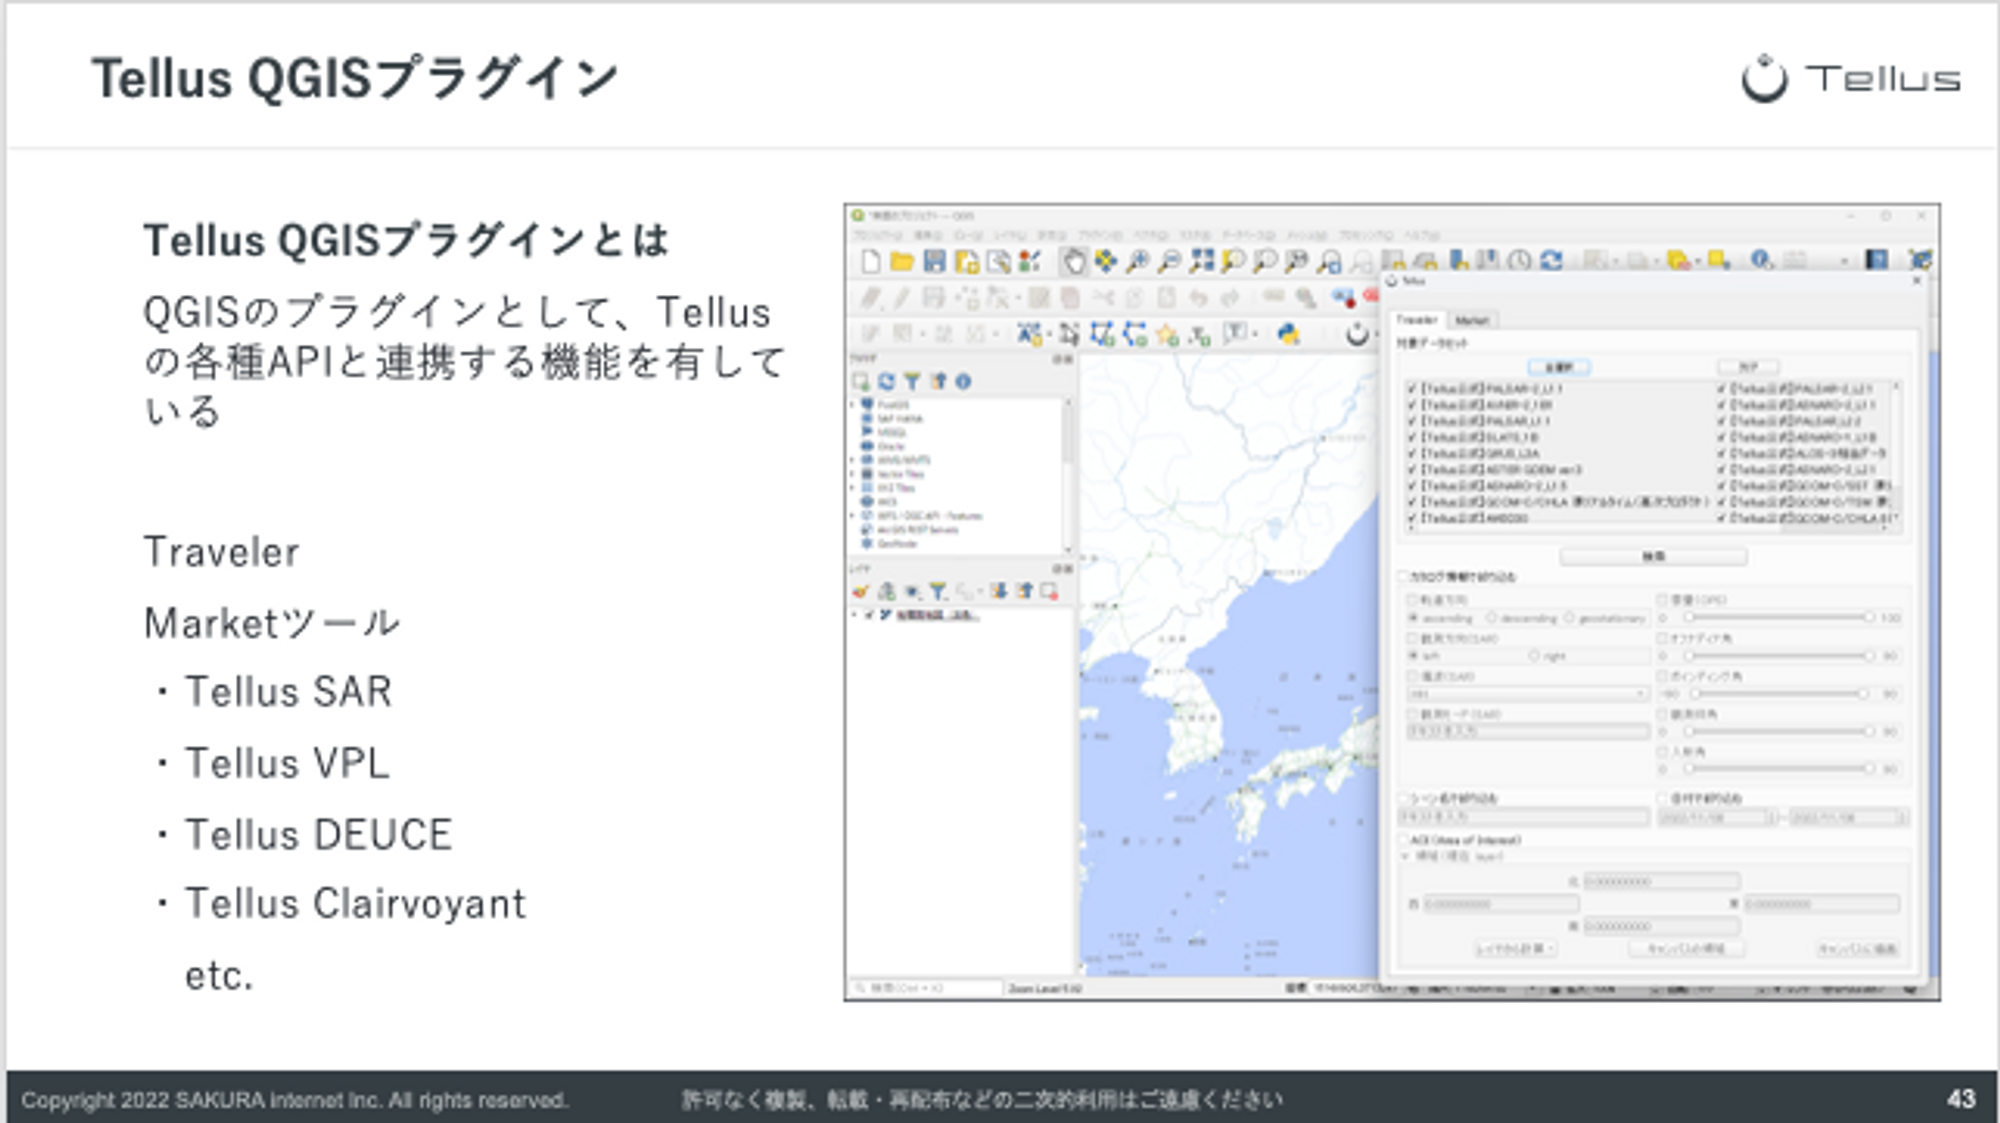Adjust the ポインティング角 slider
Screen dimensions: 2000x1123
[1777, 694]
